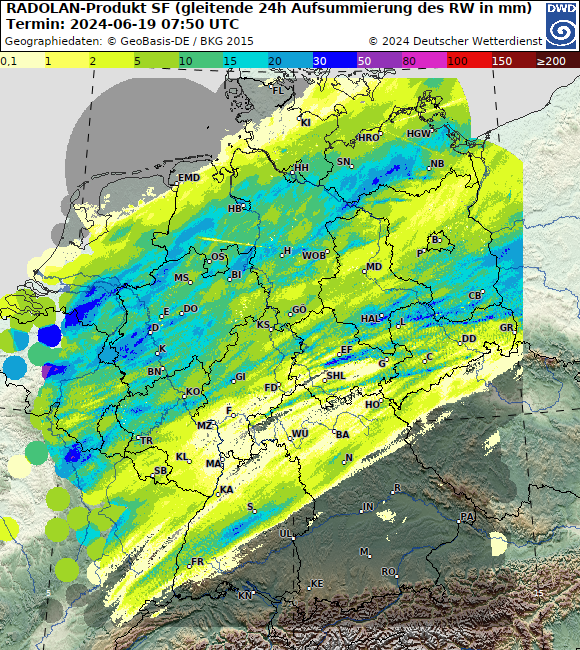Click the HGW city label
This screenshot has height=650, width=580.
pos(419,133)
